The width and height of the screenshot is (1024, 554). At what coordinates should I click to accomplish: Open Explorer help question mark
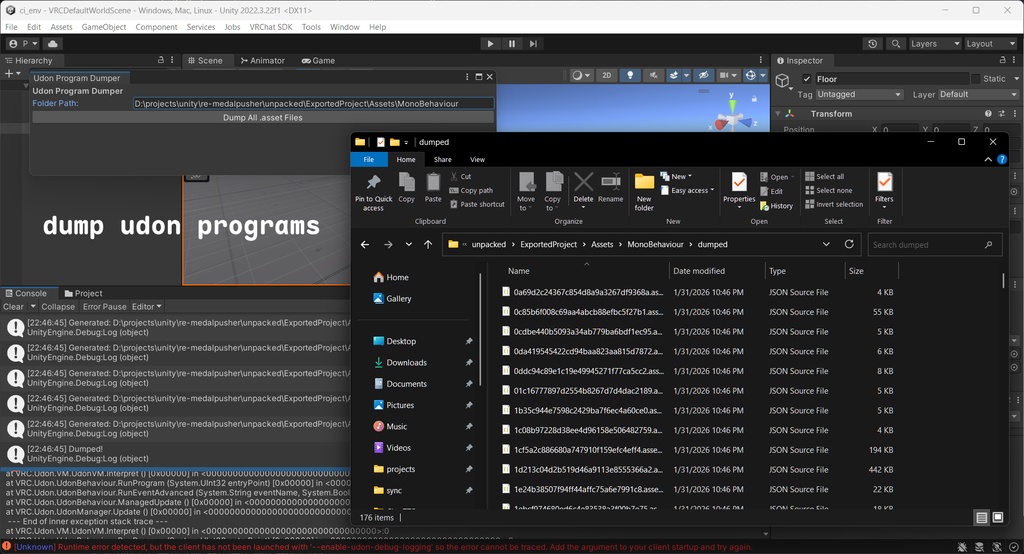click(1002, 159)
